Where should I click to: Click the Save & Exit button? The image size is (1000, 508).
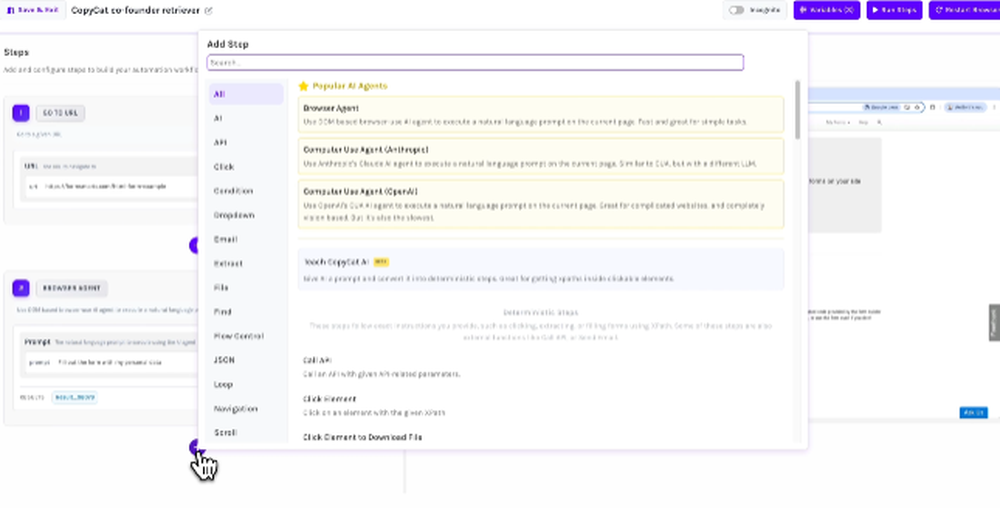coord(33,10)
